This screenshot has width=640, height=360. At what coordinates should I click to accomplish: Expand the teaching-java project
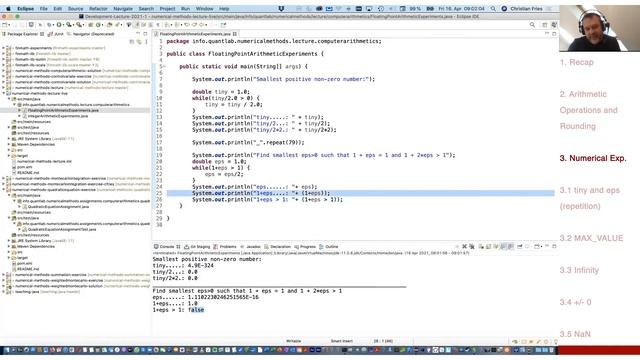pyautogui.click(x=4, y=292)
